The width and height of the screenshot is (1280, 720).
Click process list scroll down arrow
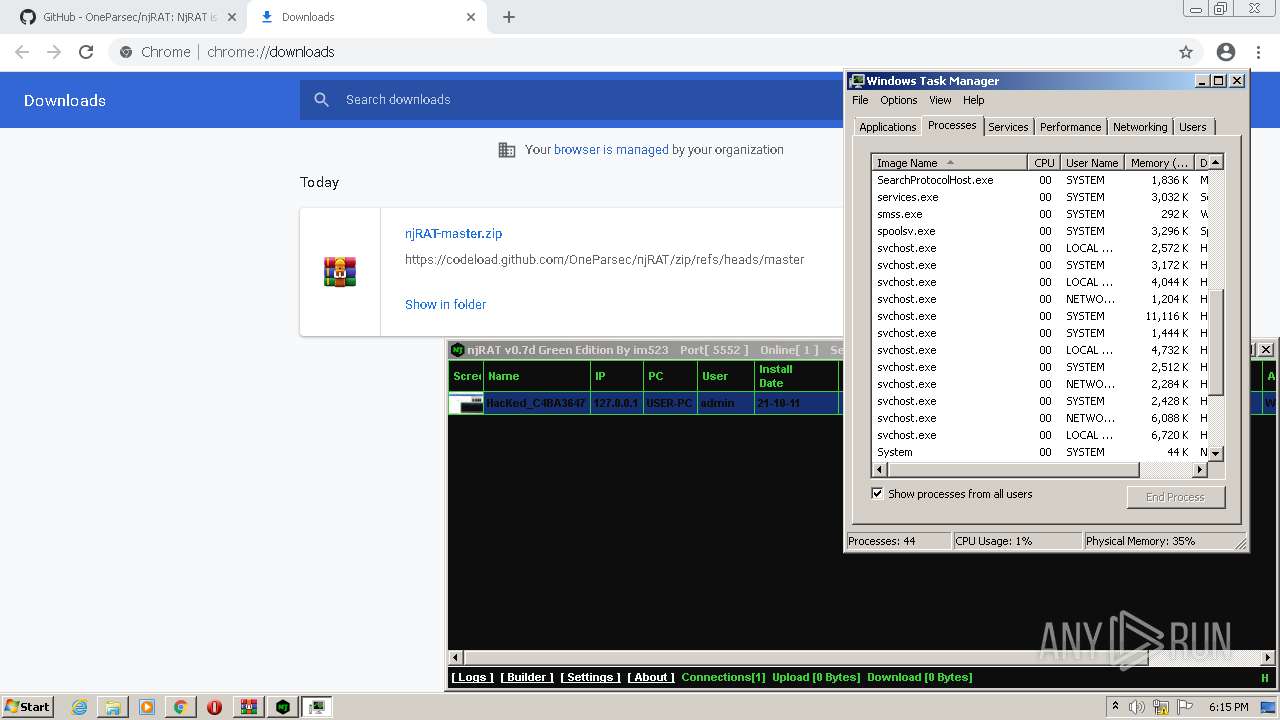click(1216, 453)
